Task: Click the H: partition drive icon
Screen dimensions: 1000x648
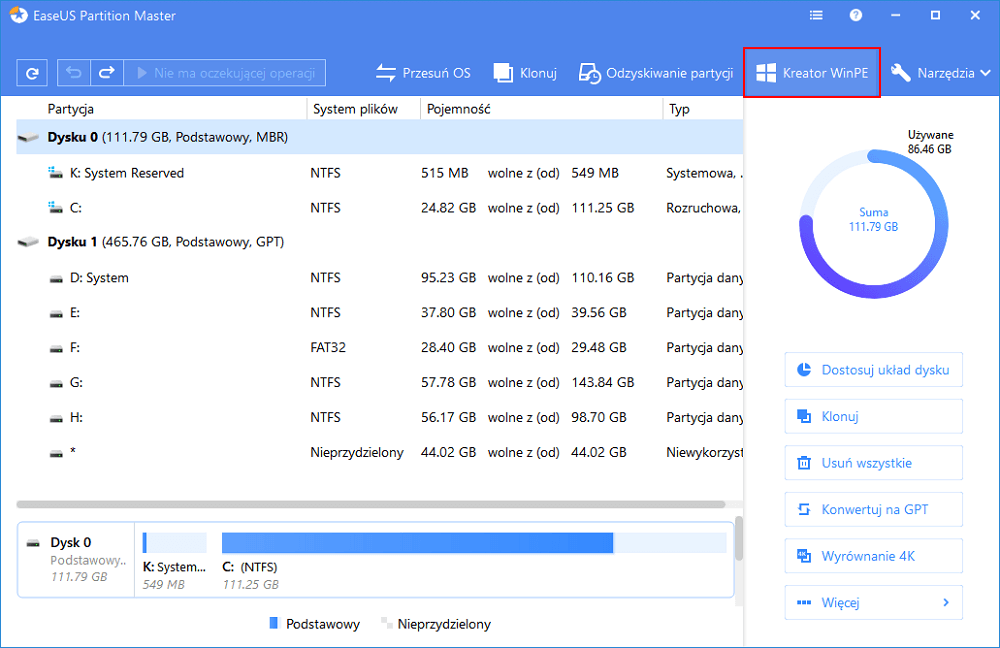Action: [56, 419]
